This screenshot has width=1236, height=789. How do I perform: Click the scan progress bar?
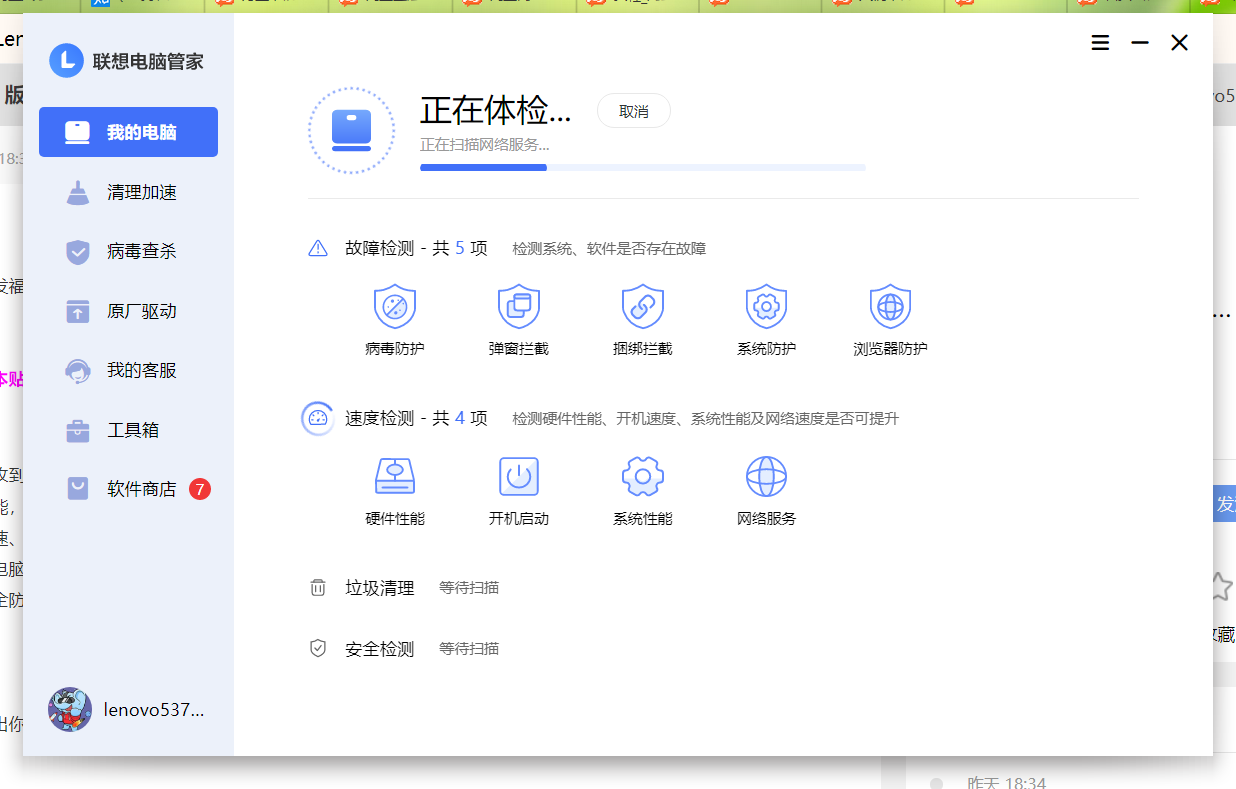(x=643, y=167)
